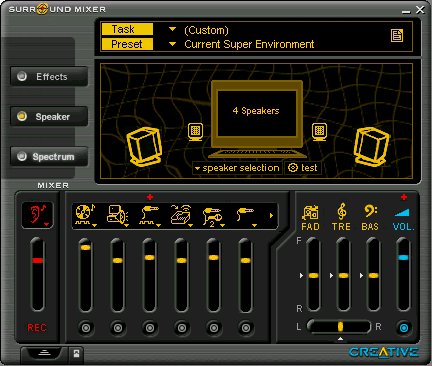Click the Task label button
This screenshot has width=432, height=366.
pos(127,29)
